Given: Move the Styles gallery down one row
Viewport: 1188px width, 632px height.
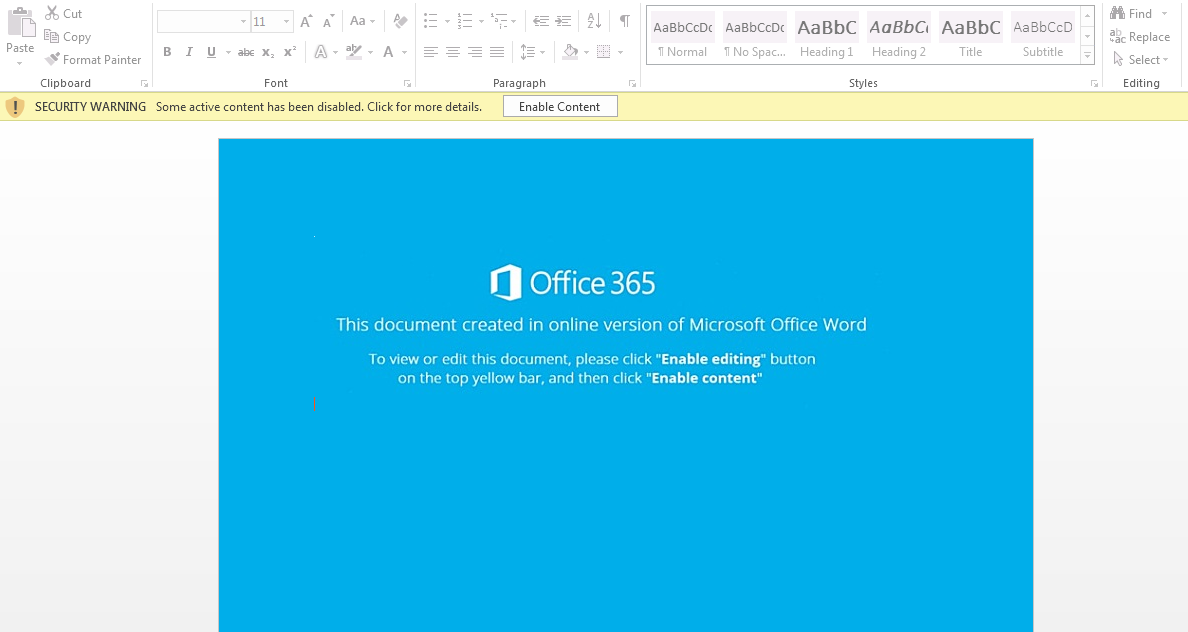Looking at the screenshot, I should pos(1087,36).
